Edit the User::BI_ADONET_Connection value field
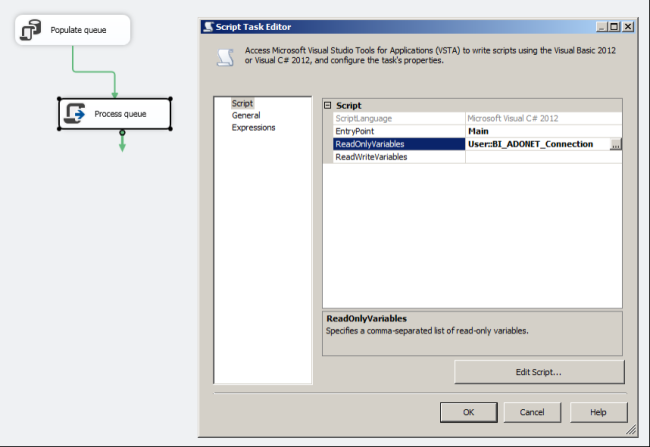650x447 pixels. click(x=538, y=144)
